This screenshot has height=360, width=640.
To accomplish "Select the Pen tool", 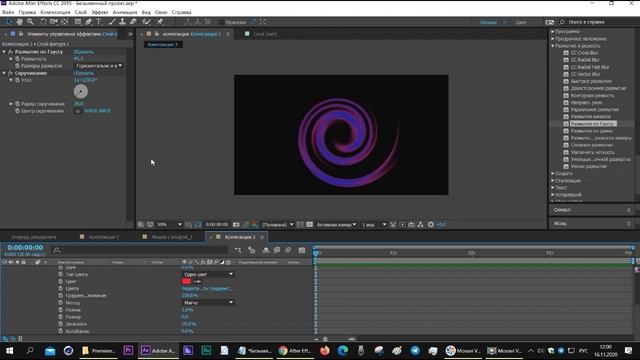I will [89, 22].
